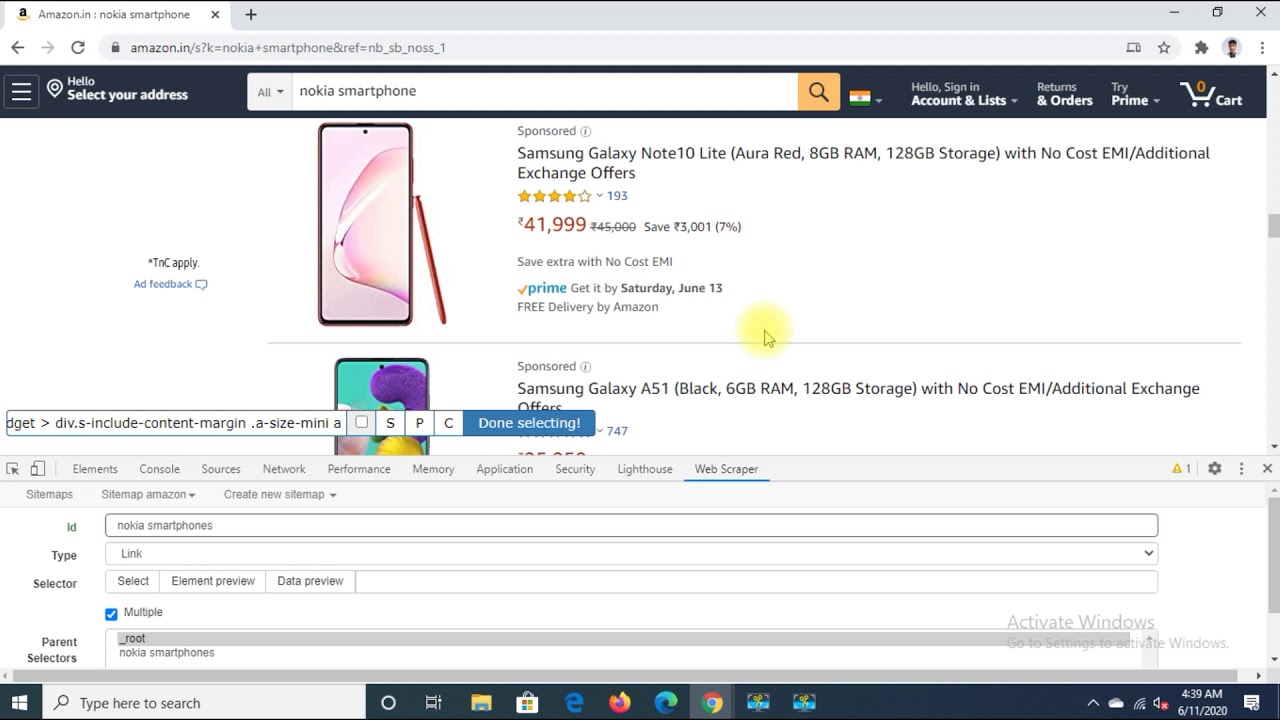The height and width of the screenshot is (720, 1280).
Task: Click the India flag language selector
Action: (865, 98)
